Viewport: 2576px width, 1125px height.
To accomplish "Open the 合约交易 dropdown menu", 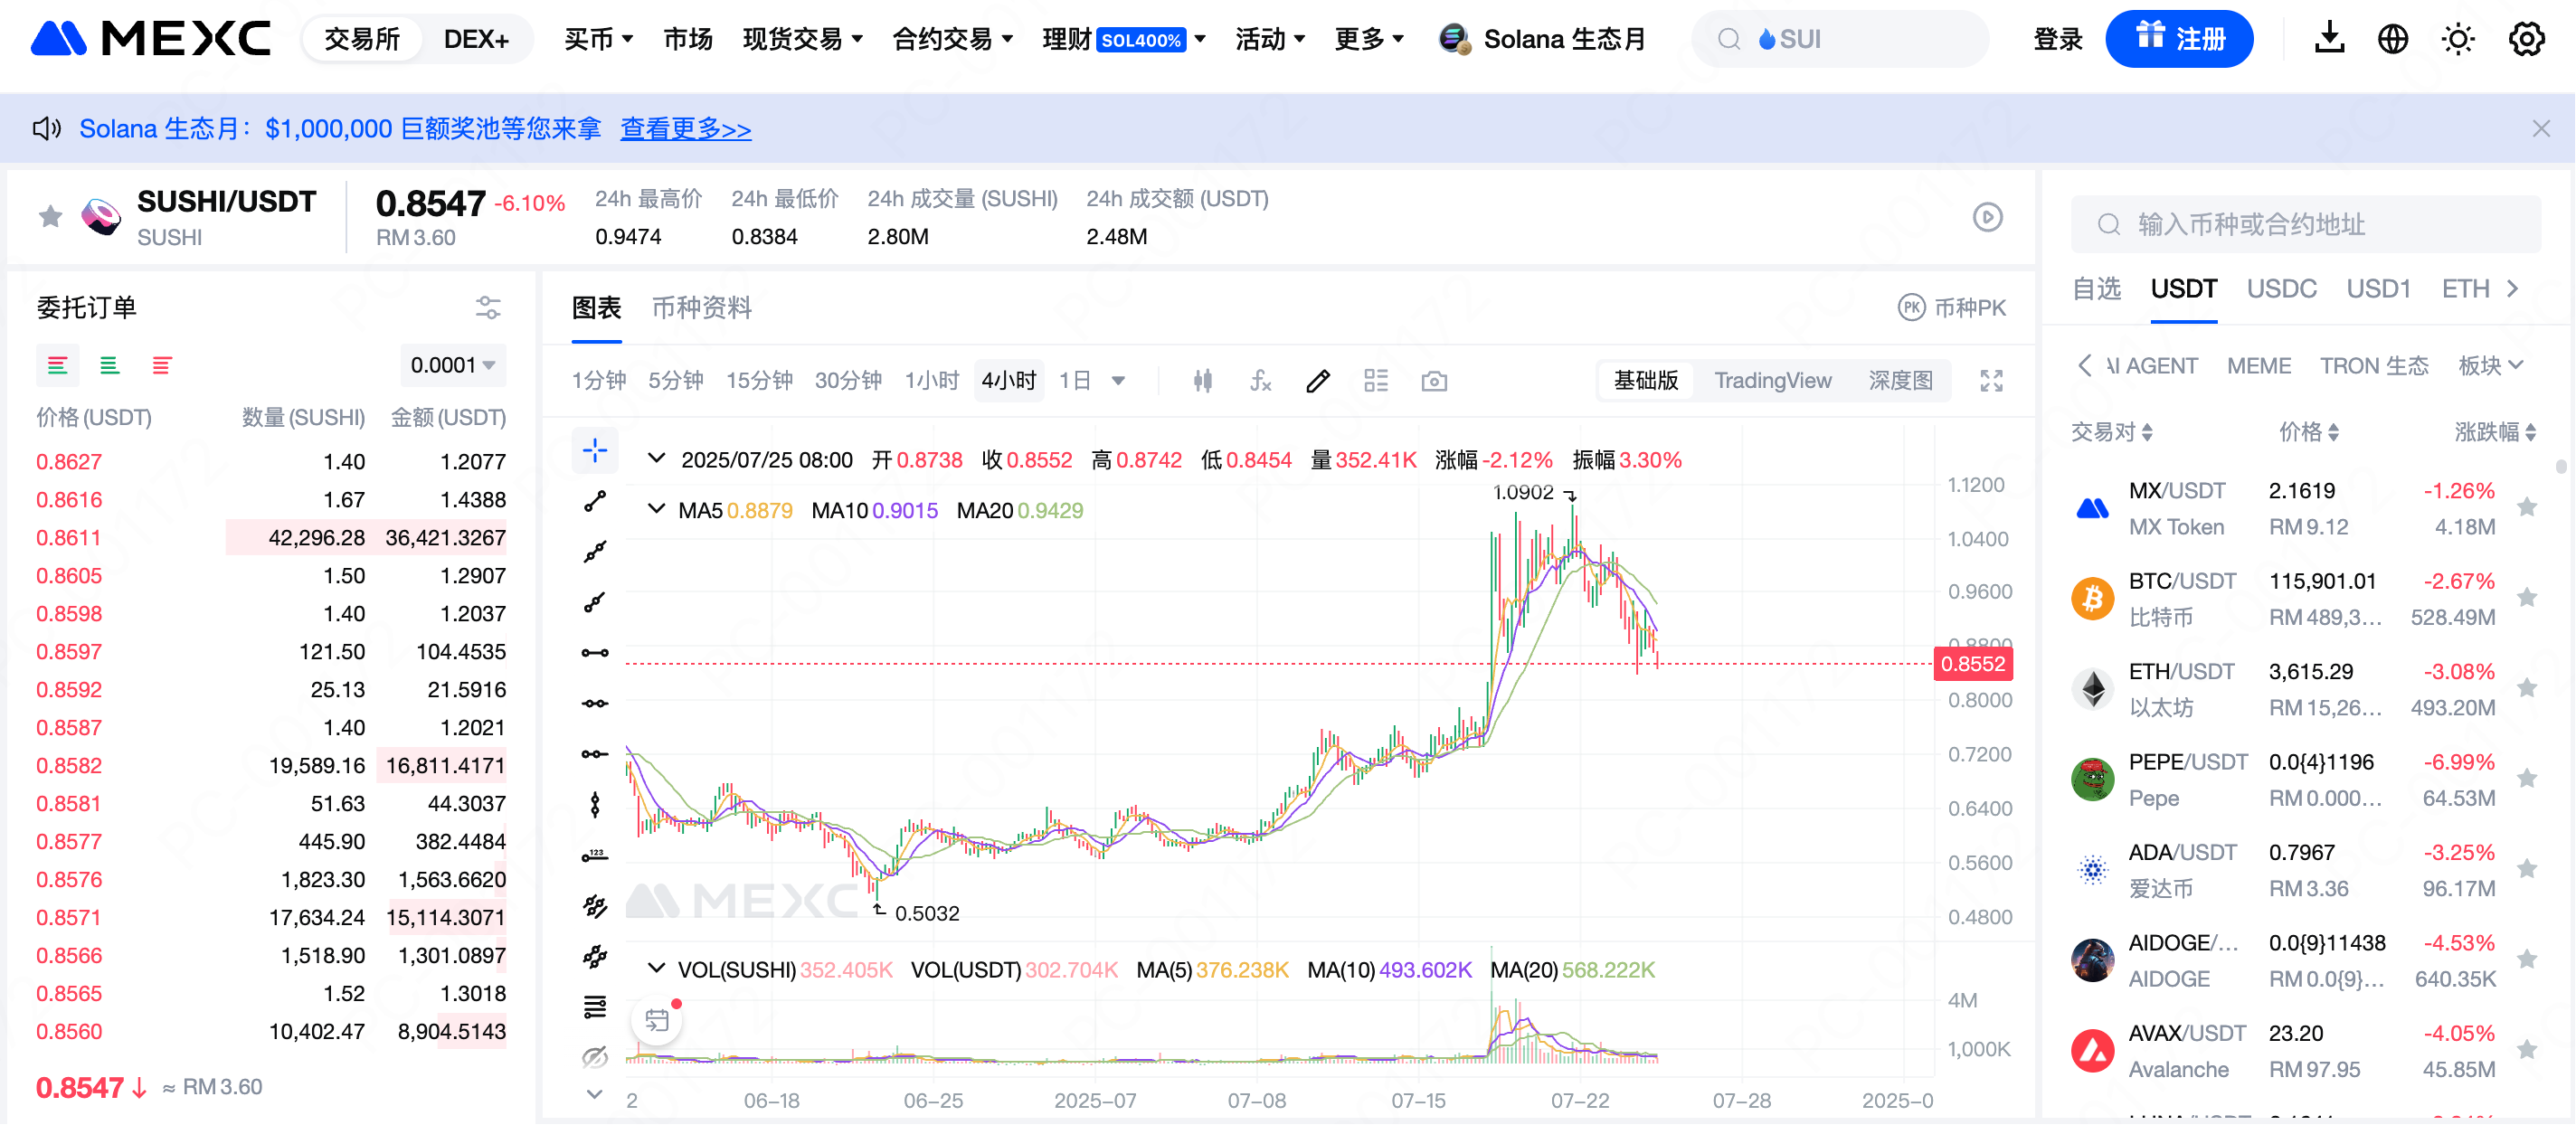I will tap(952, 39).
